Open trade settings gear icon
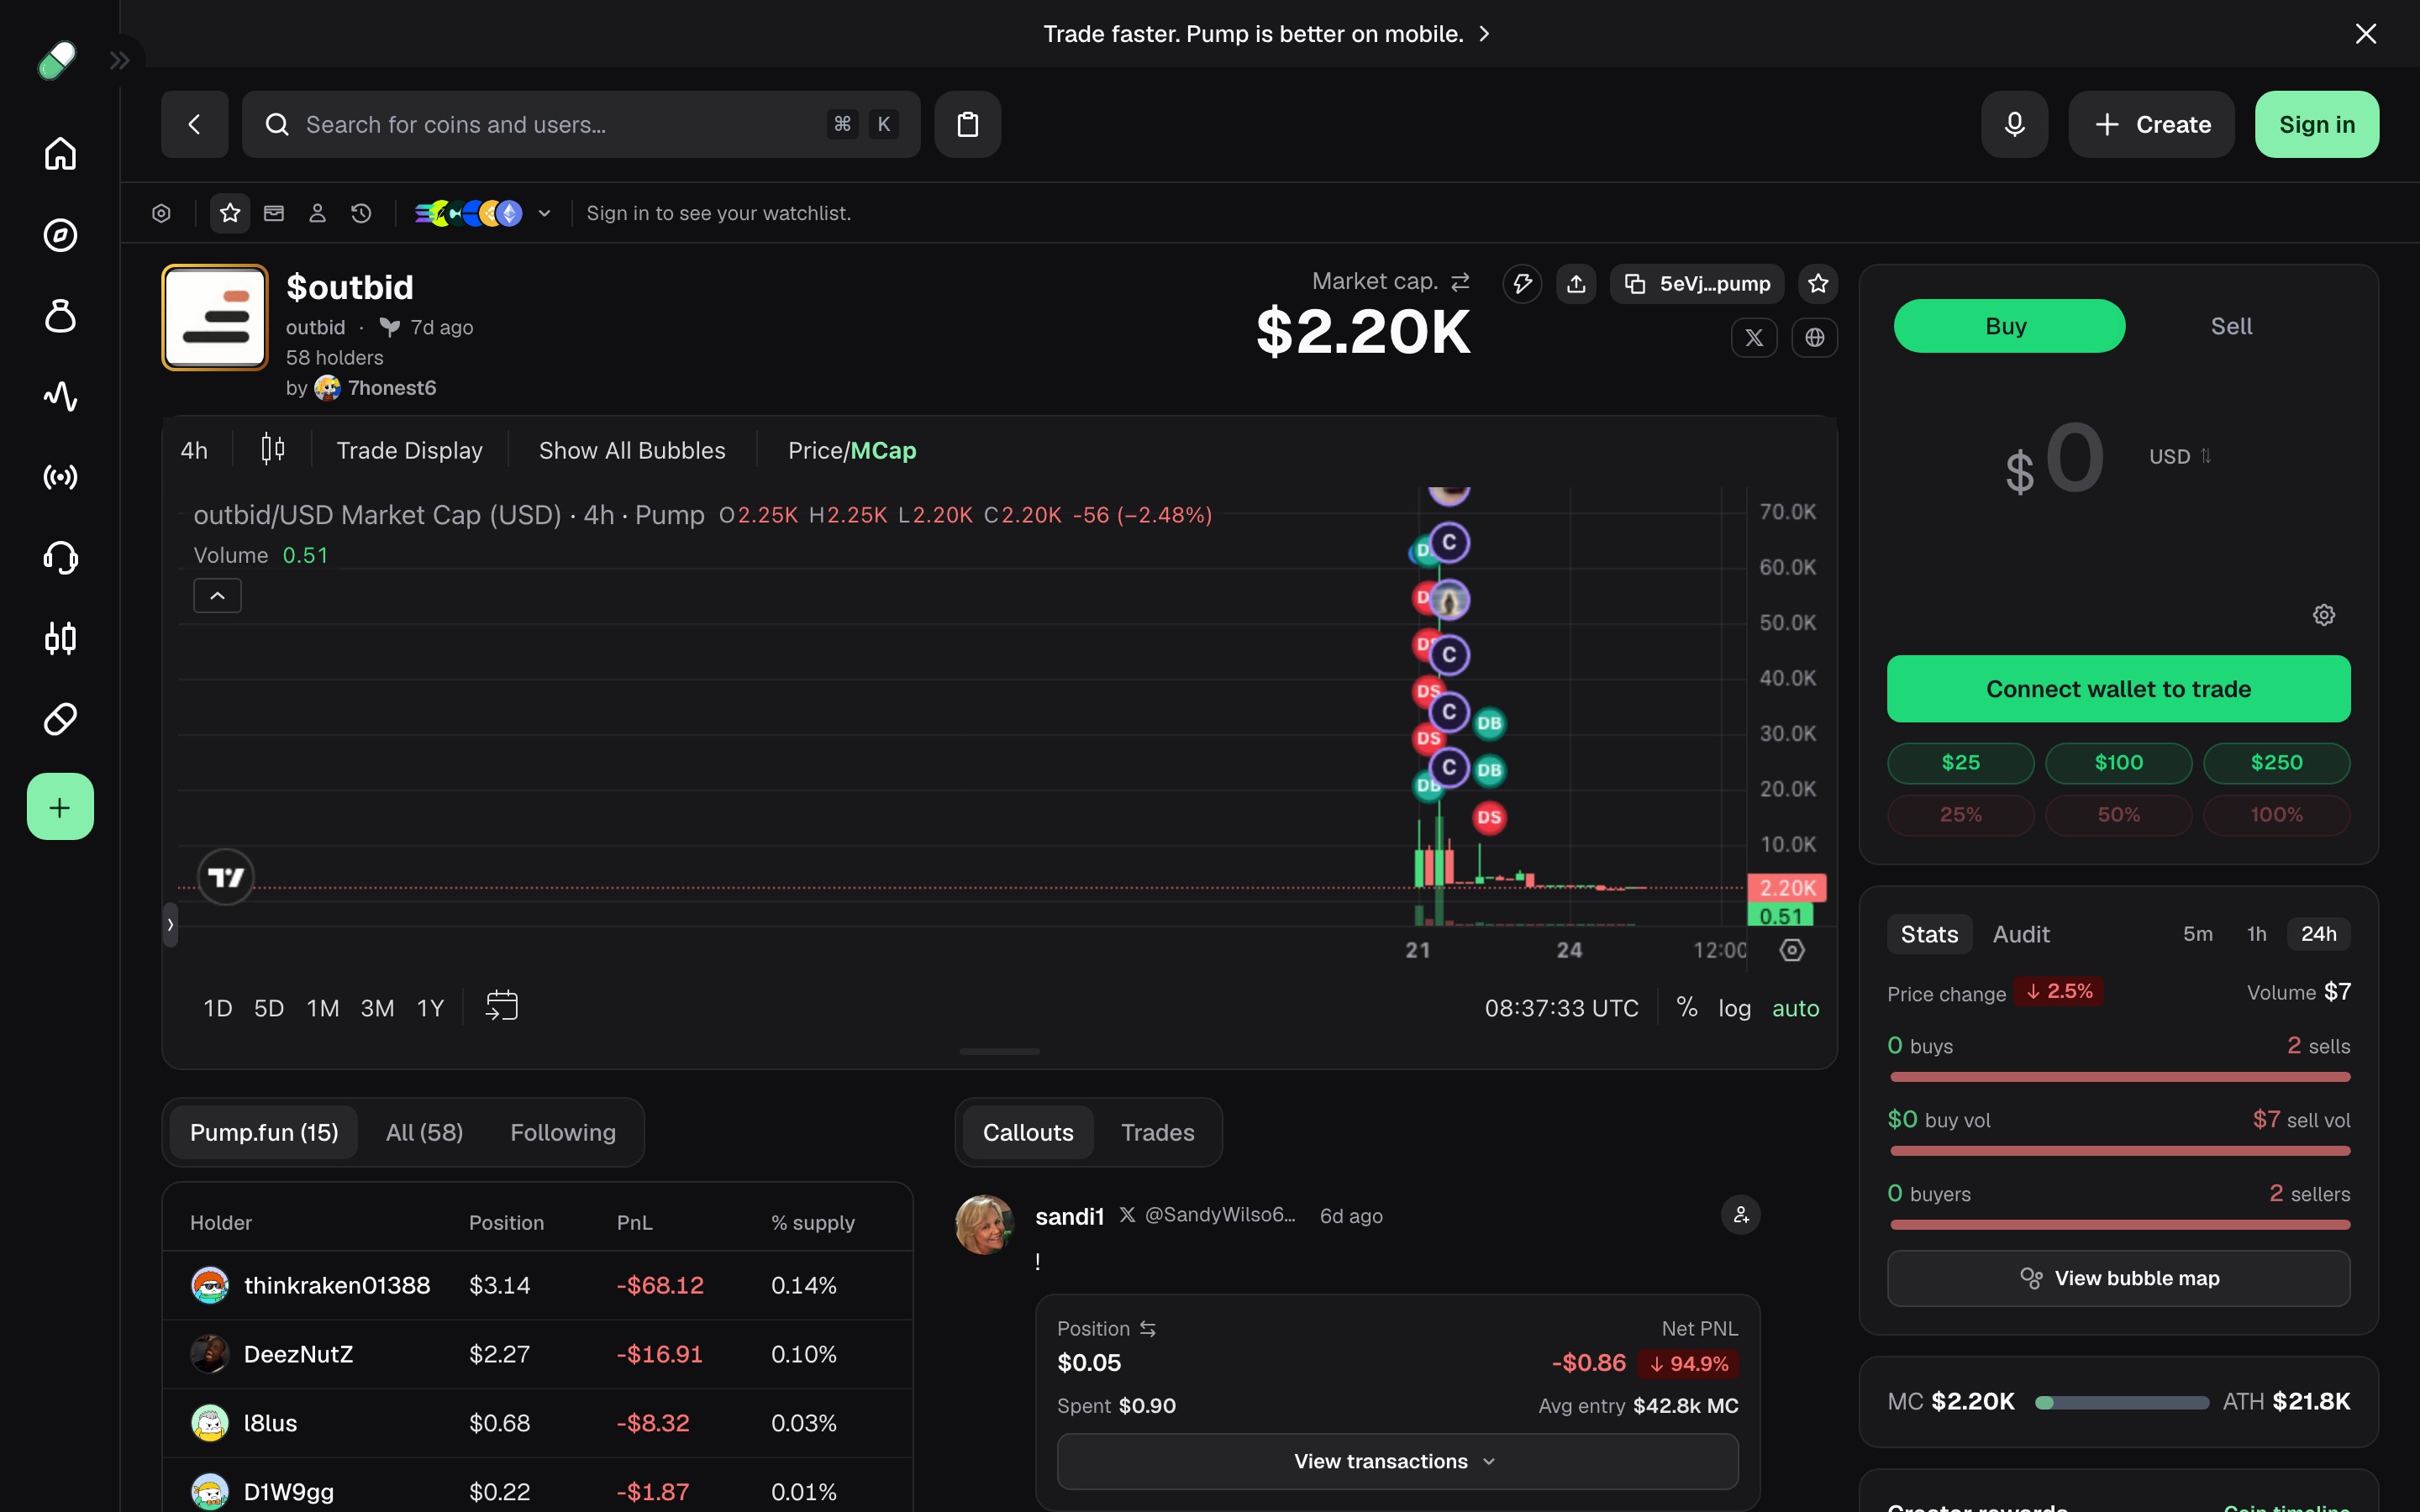Viewport: 2420px width, 1512px height. (2324, 615)
